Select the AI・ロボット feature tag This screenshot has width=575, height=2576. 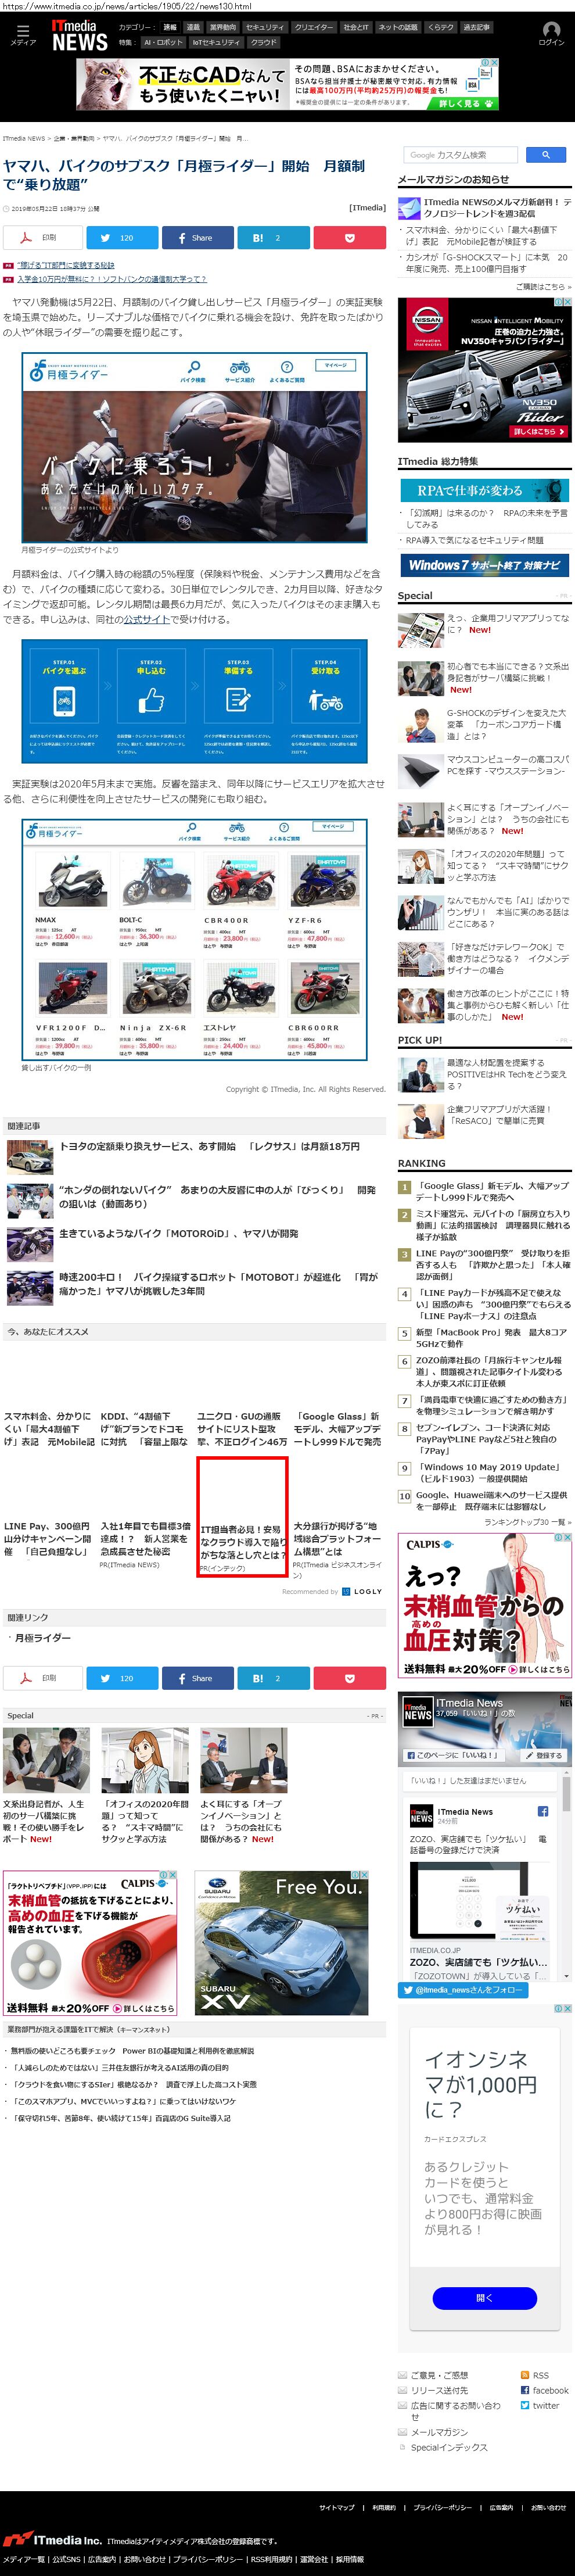point(163,43)
